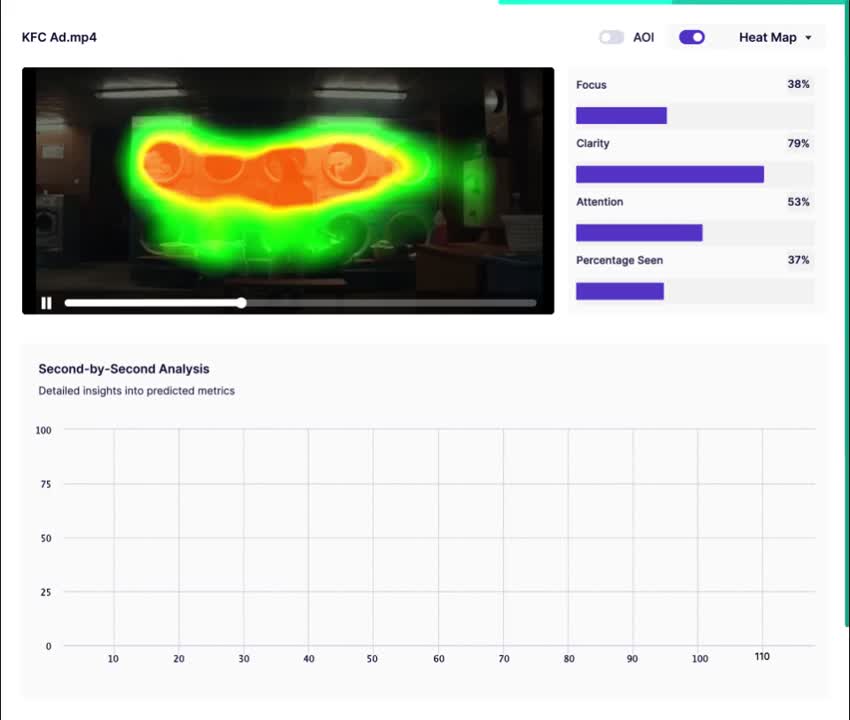Click the video progress slider handle
Image resolution: width=850 pixels, height=720 pixels.
pyautogui.click(x=242, y=303)
